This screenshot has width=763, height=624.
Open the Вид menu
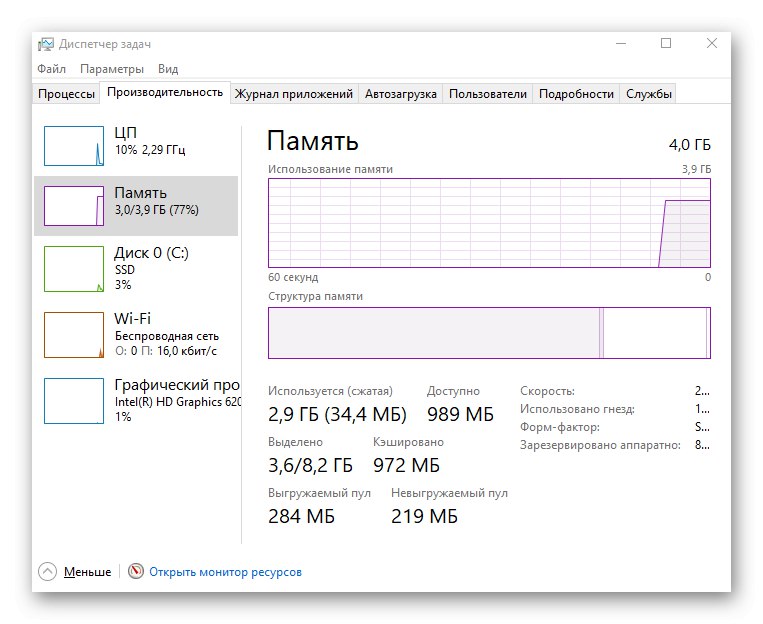[x=168, y=69]
